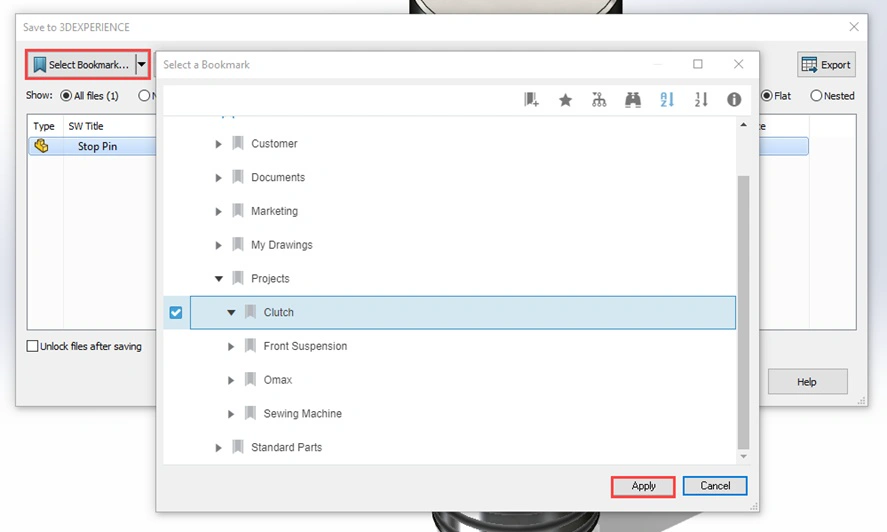Select the Marketing tree item label
Viewport: 887px width, 532px height.
274,211
